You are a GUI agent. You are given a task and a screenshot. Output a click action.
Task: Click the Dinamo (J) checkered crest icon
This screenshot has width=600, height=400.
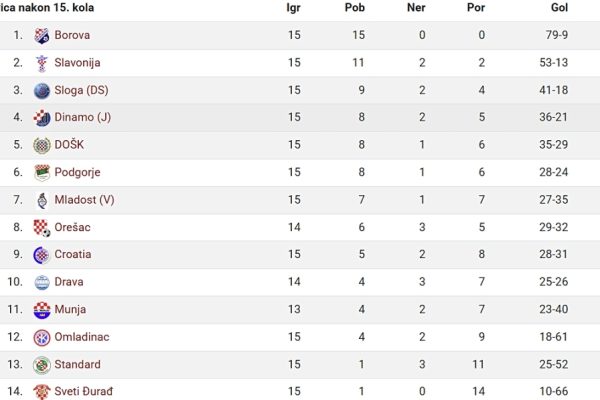coord(42,118)
